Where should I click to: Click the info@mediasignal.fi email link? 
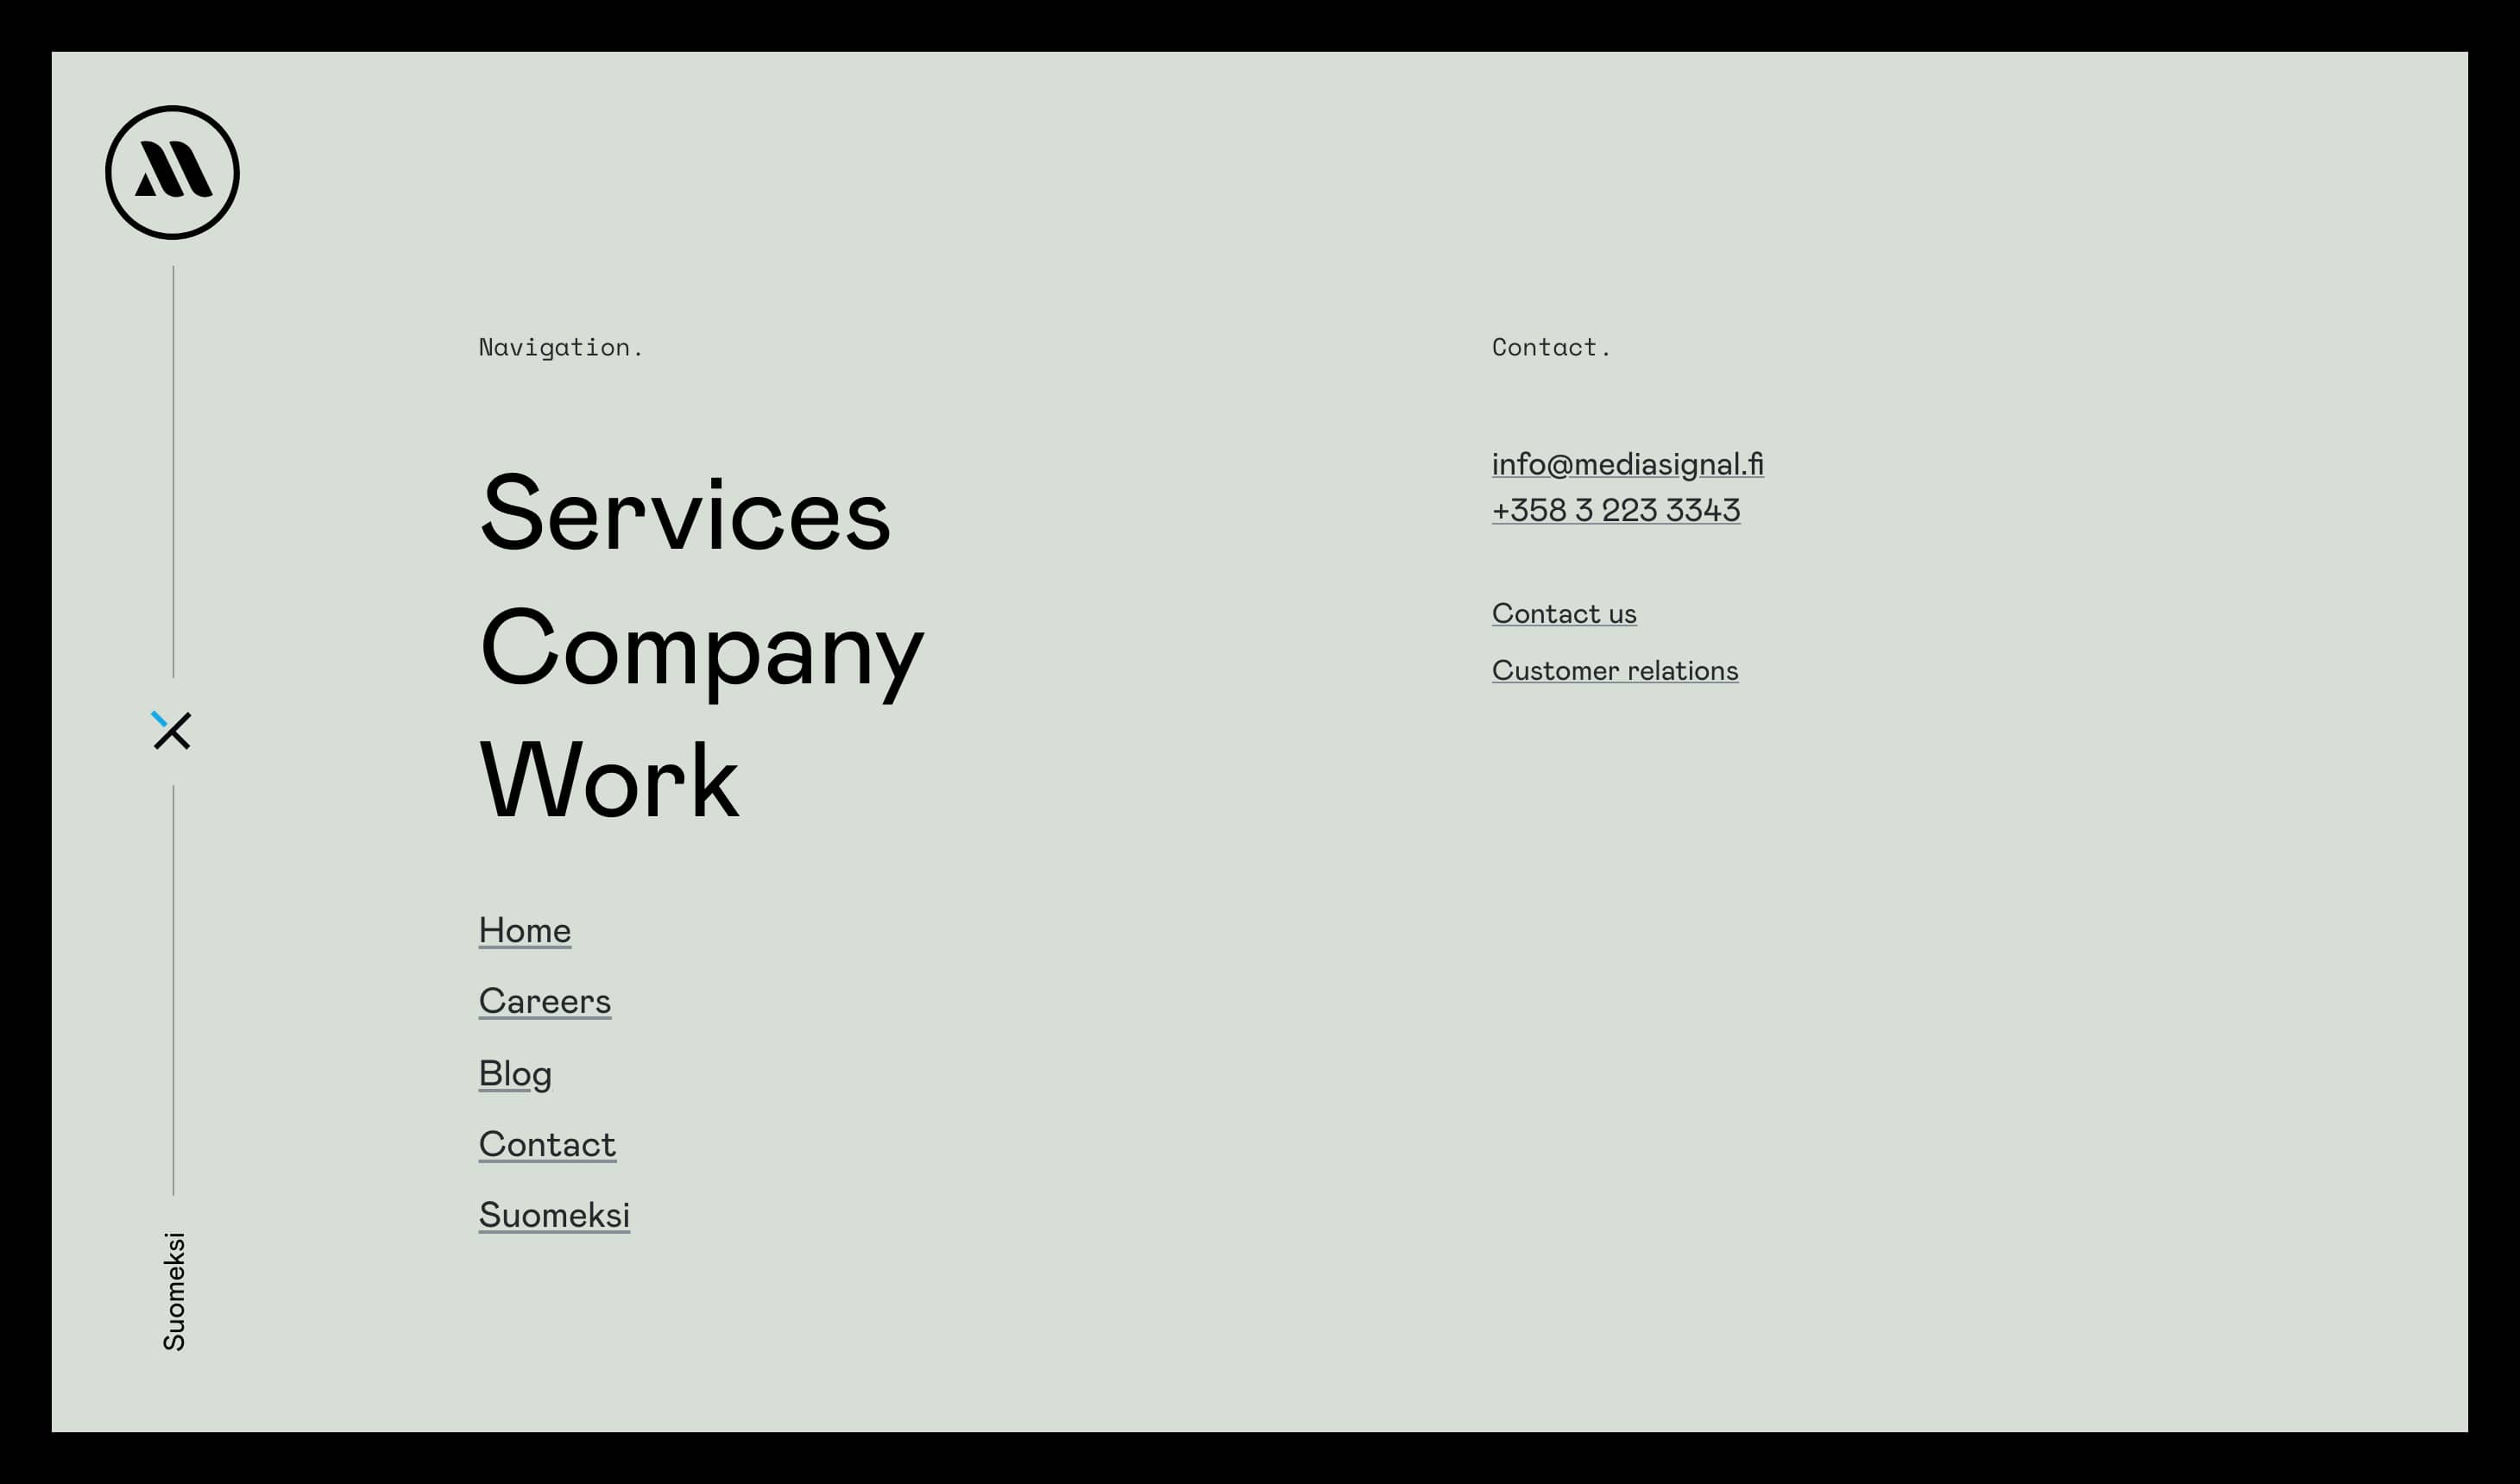1626,462
